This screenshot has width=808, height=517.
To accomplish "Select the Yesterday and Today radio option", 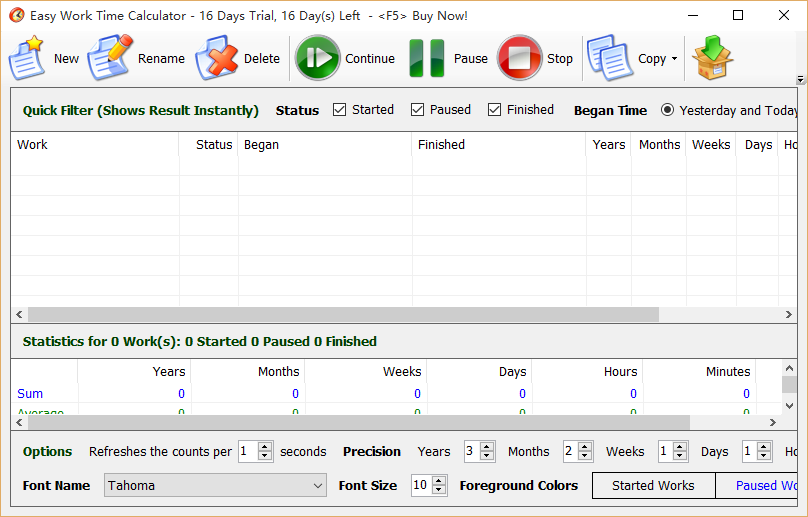I will pyautogui.click(x=667, y=110).
